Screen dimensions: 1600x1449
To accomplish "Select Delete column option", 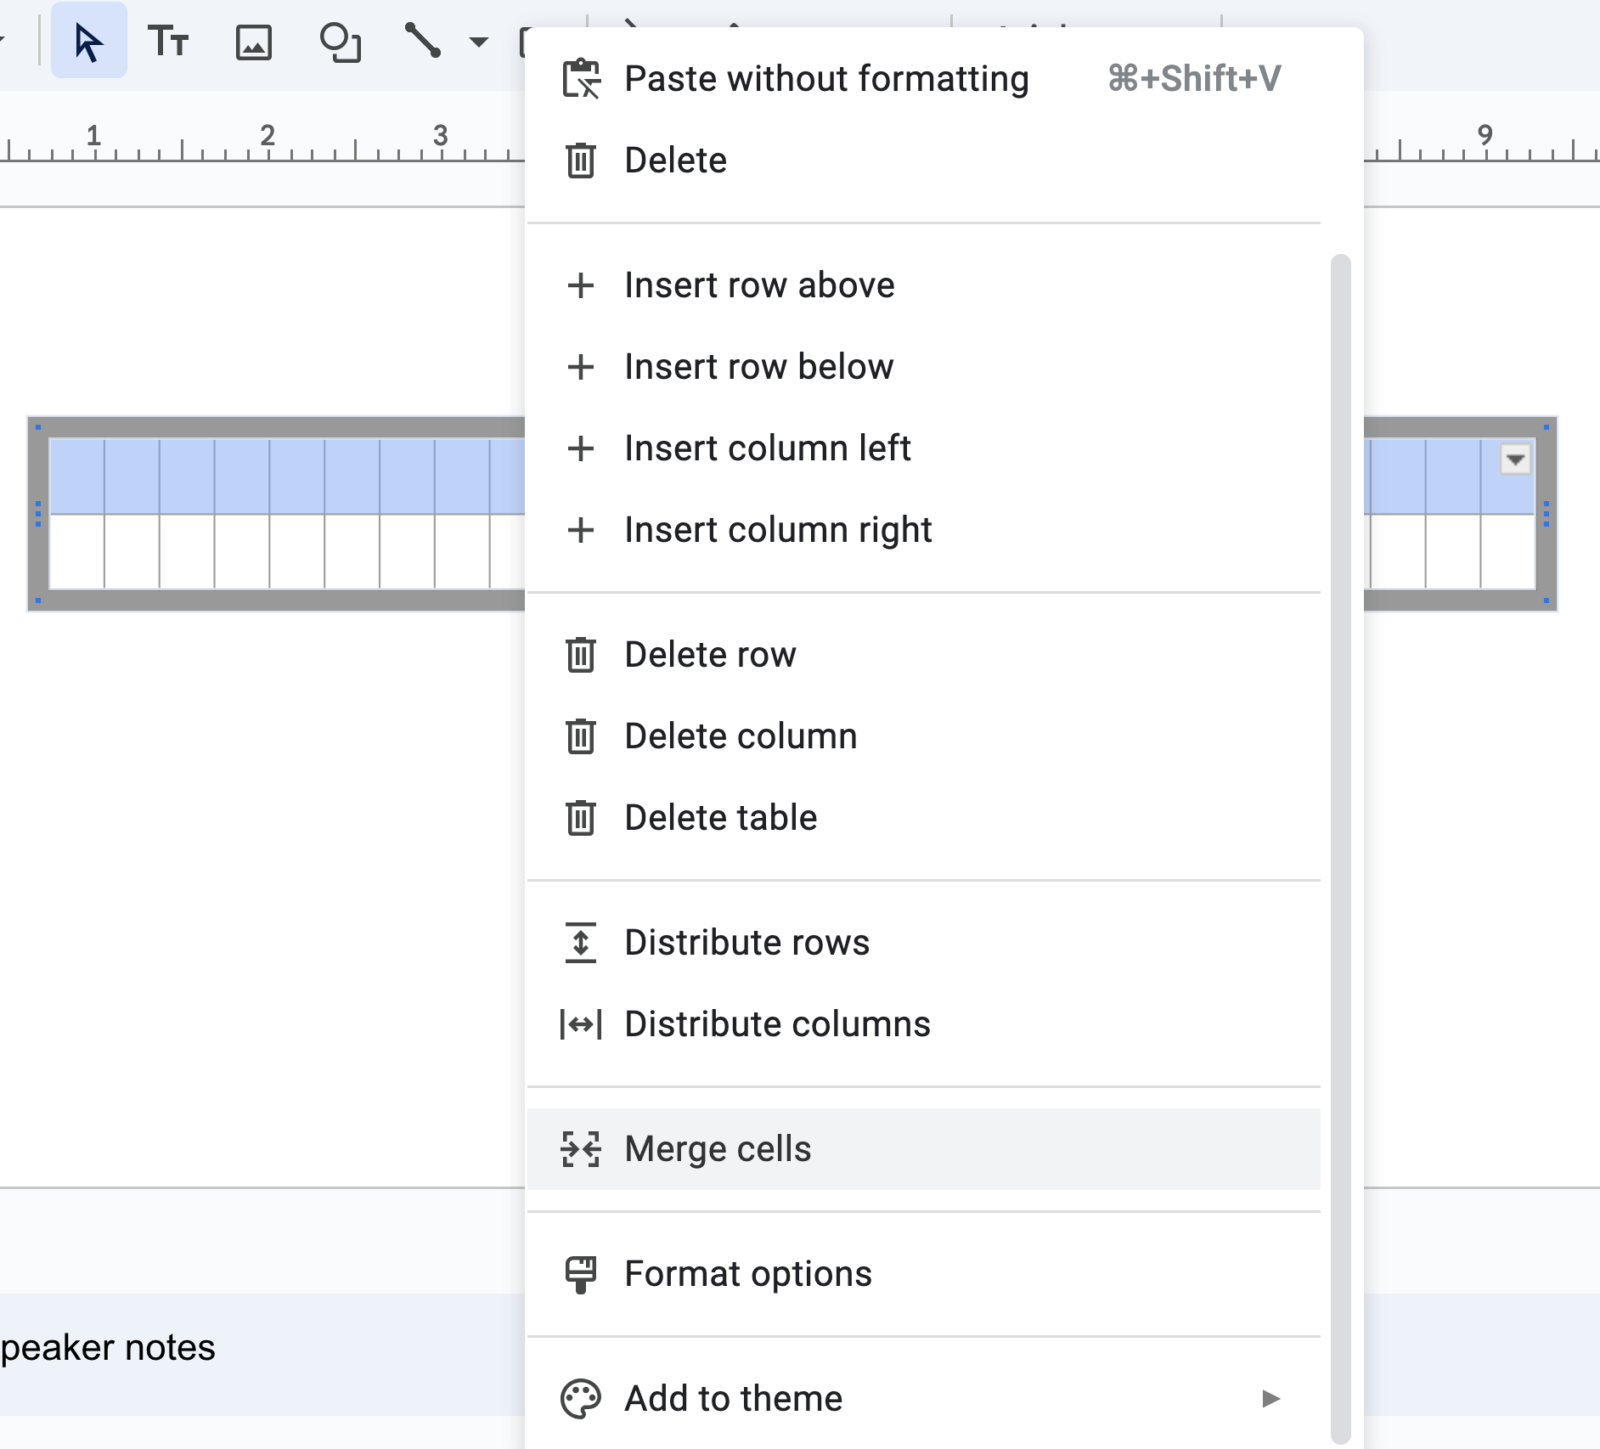I will coord(923,736).
